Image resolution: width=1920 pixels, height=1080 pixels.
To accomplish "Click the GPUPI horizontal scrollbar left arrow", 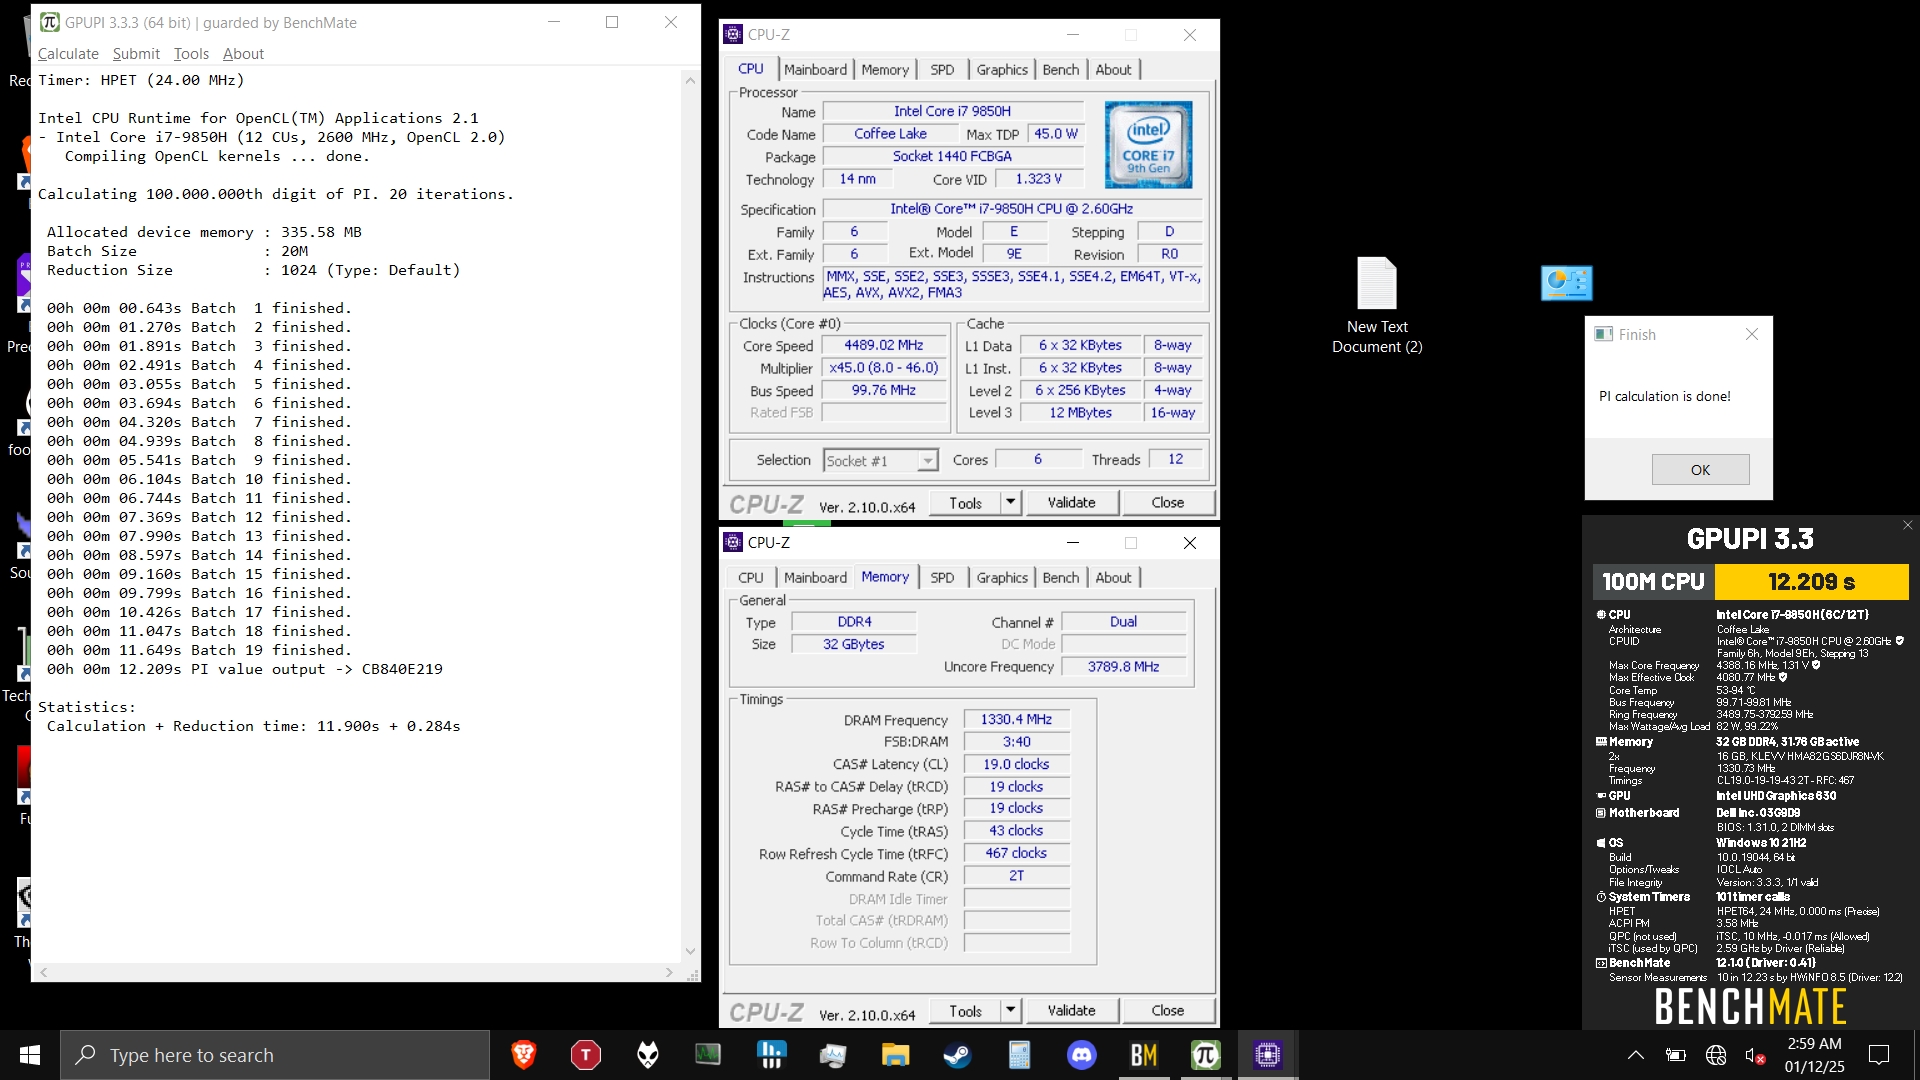I will (x=43, y=972).
